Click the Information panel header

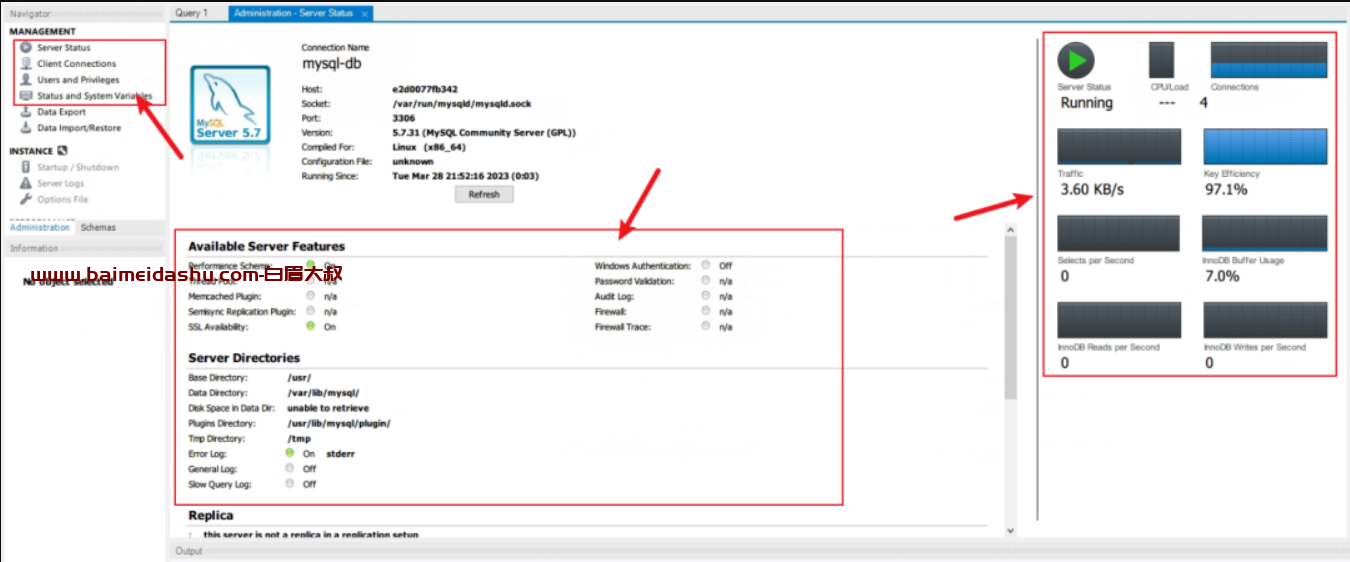(84, 248)
